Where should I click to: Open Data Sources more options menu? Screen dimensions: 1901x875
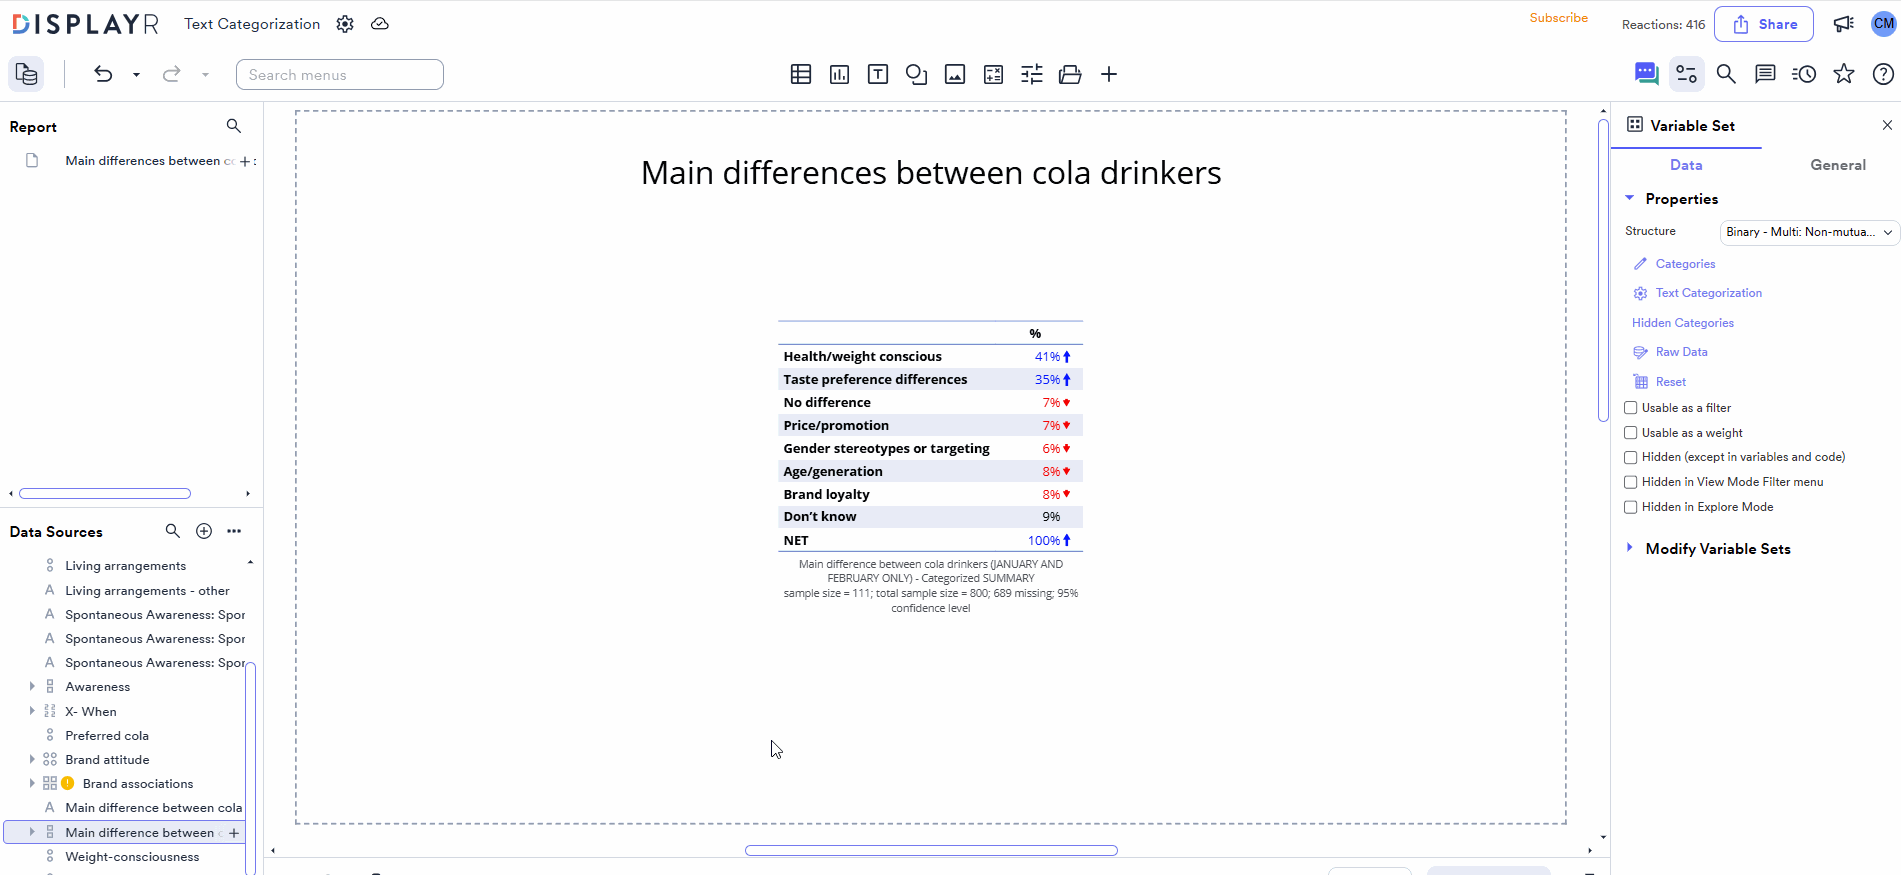click(234, 531)
